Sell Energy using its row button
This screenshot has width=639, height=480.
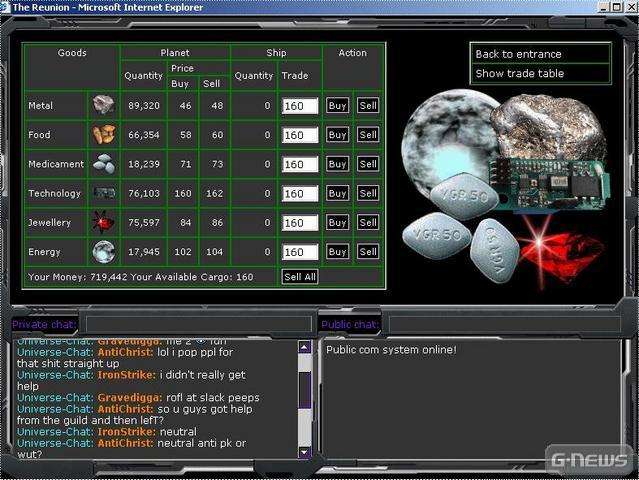click(x=367, y=252)
